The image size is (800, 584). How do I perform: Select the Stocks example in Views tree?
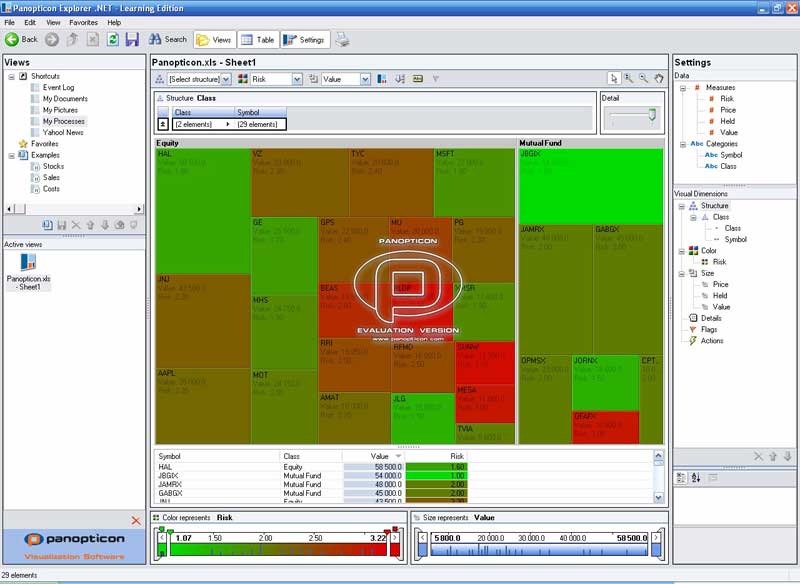(53, 166)
